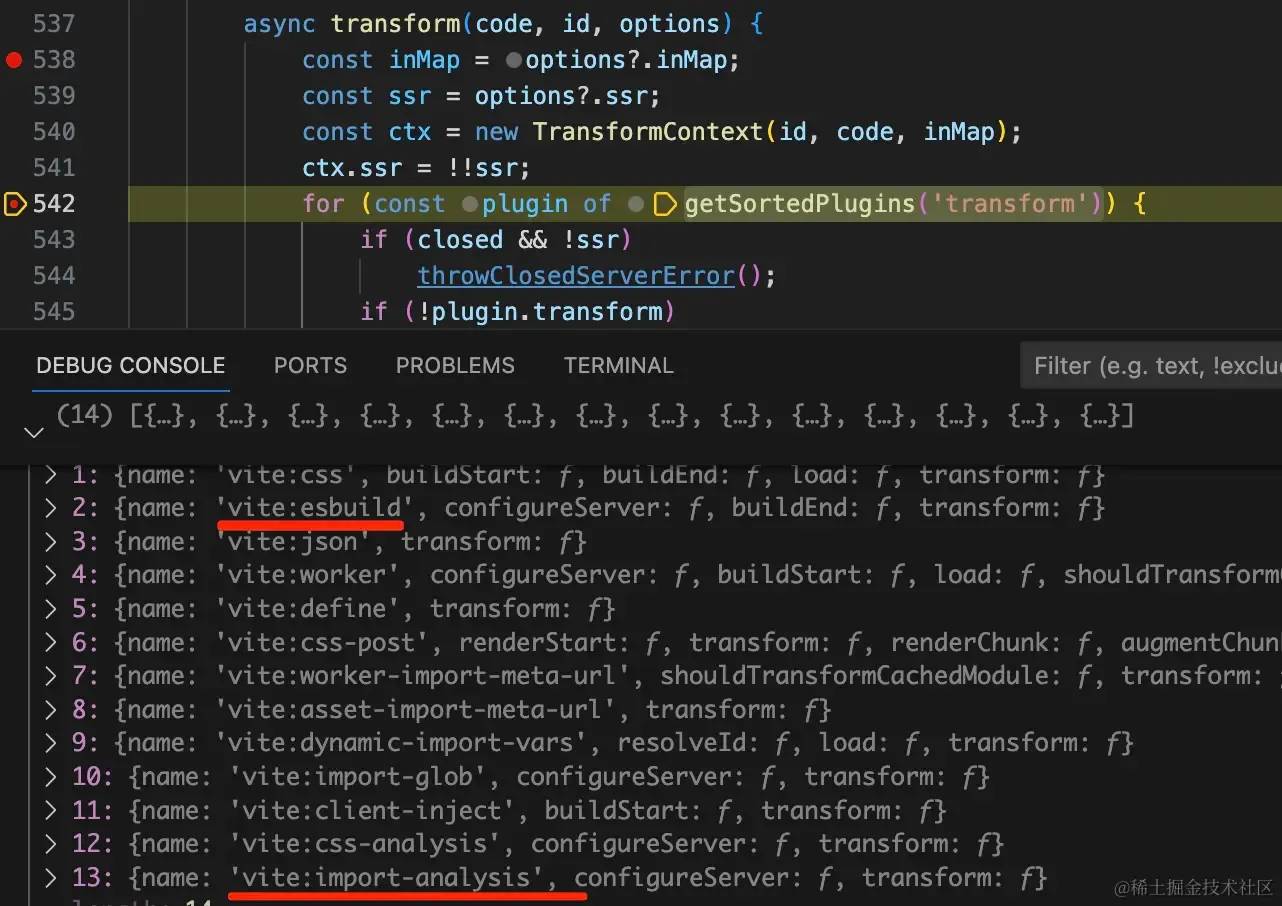Expand entry 12 'vite:css-analysis'
Image resolution: width=1282 pixels, height=906 pixels.
(x=51, y=844)
